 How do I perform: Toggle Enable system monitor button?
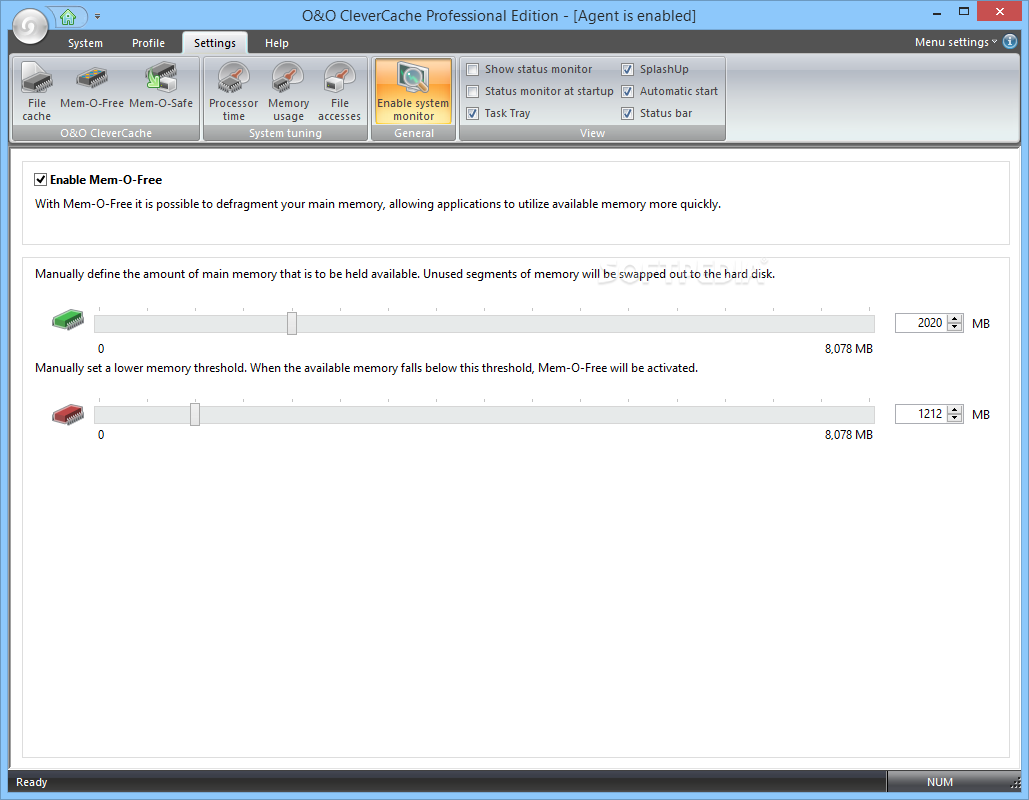coord(413,91)
